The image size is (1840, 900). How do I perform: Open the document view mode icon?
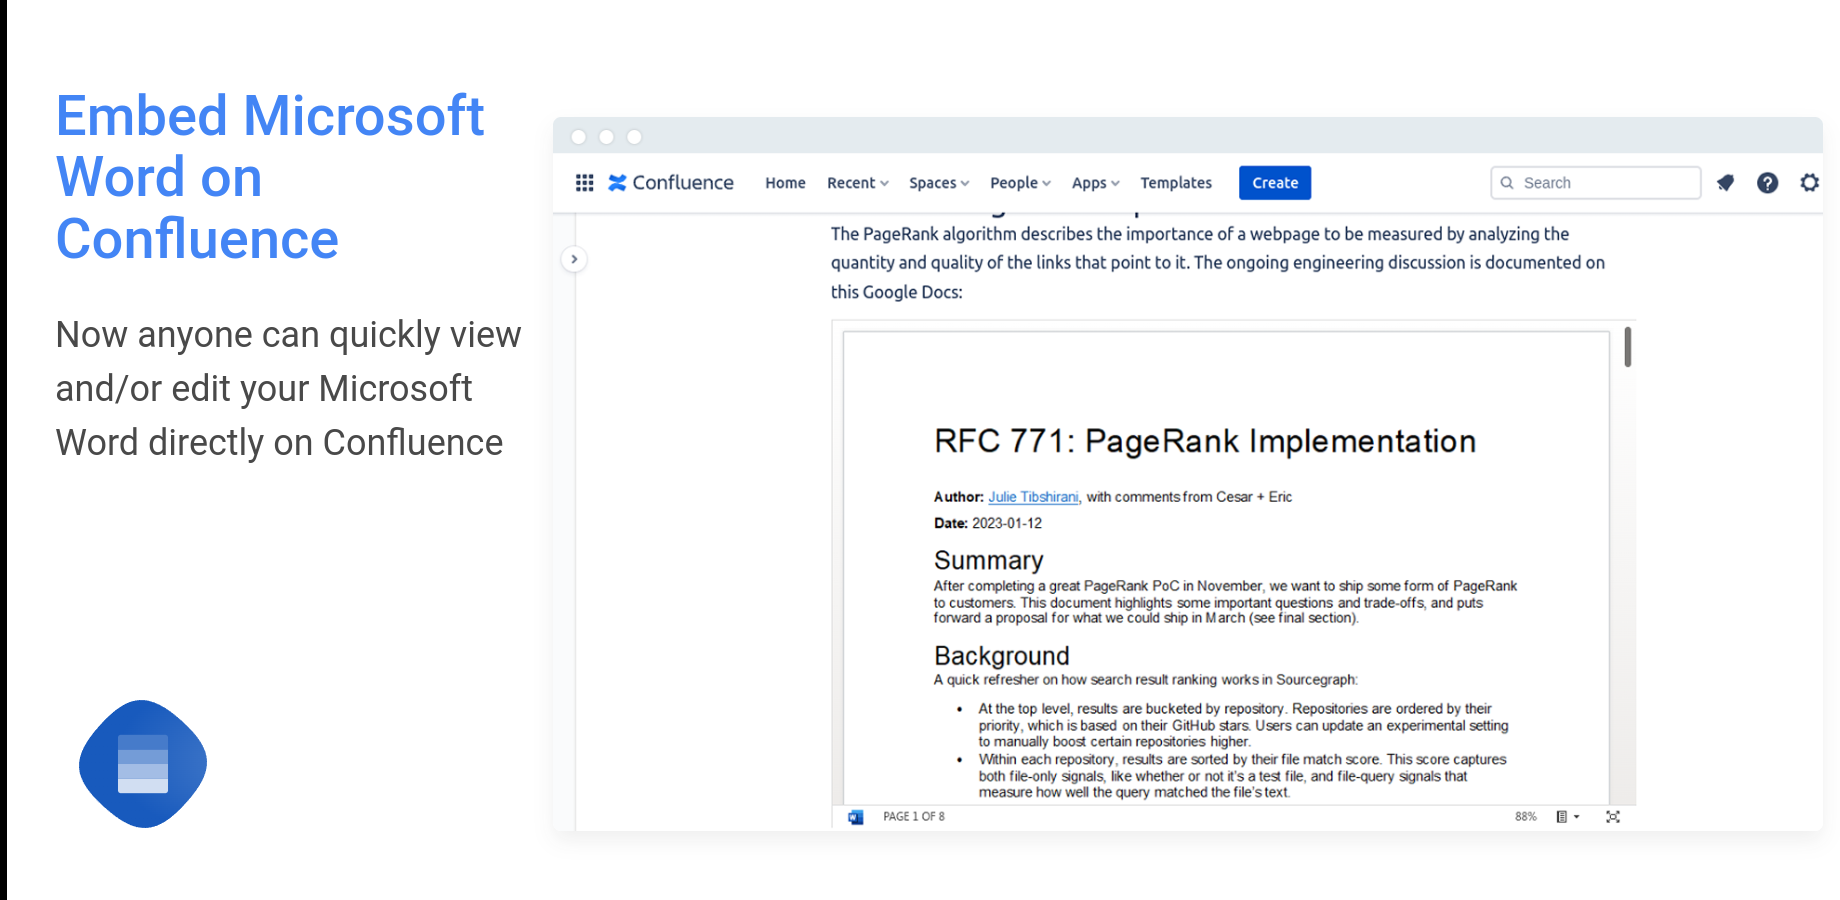1562,817
